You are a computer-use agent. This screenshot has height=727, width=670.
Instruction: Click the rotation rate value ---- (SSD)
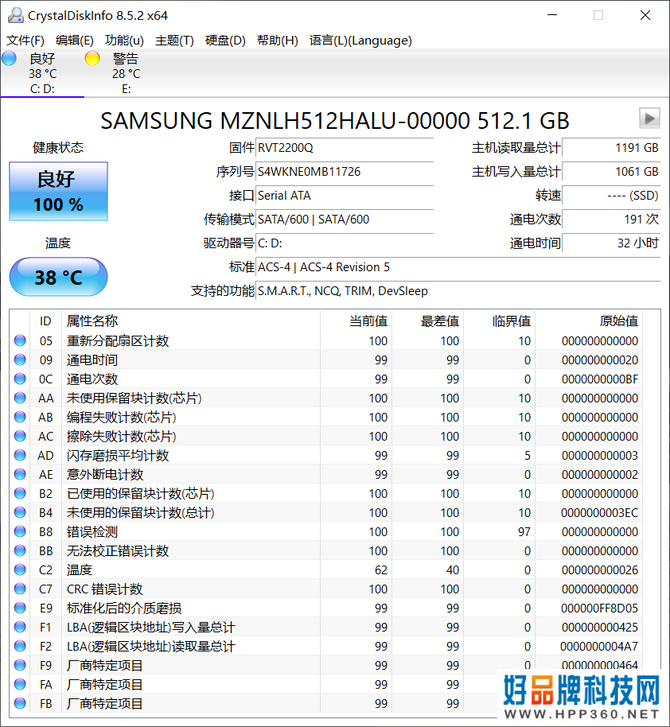[611, 196]
